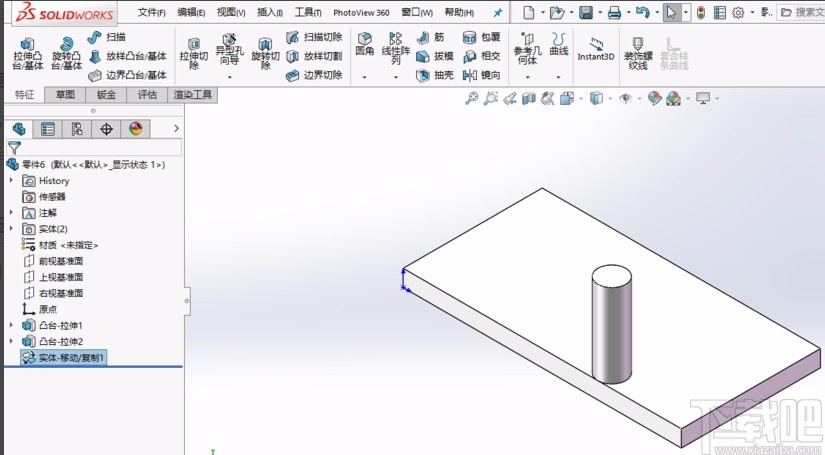Open the Hole Wizard (异型孔向导) dropdown arrow
Viewport: 825px width, 455px height.
228,78
